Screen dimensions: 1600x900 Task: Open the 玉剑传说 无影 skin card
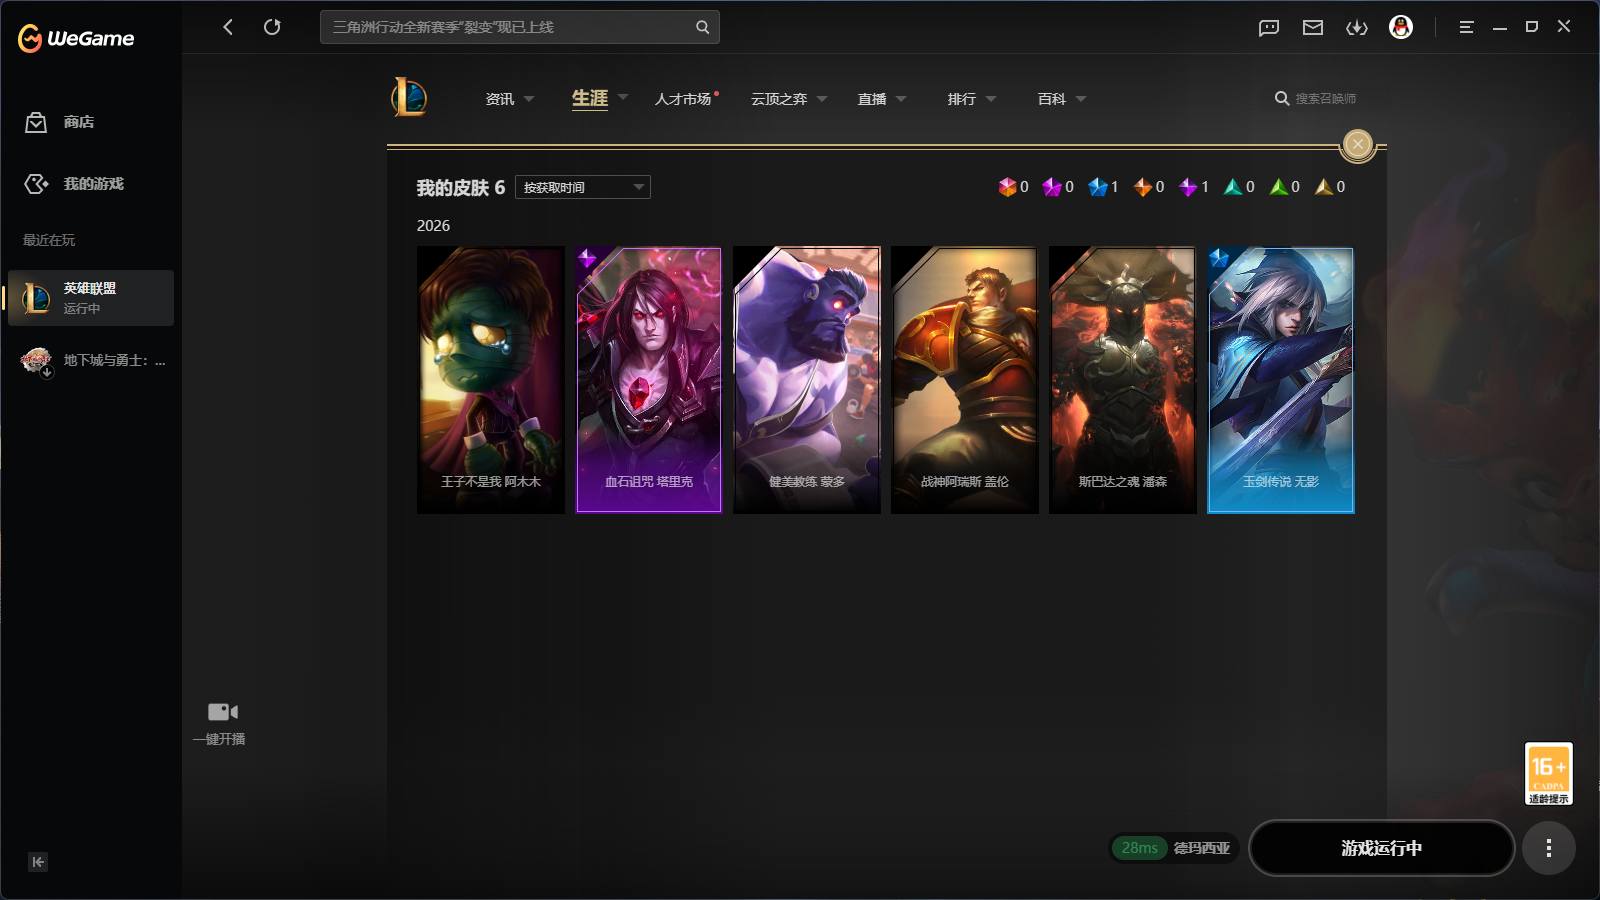(1281, 380)
